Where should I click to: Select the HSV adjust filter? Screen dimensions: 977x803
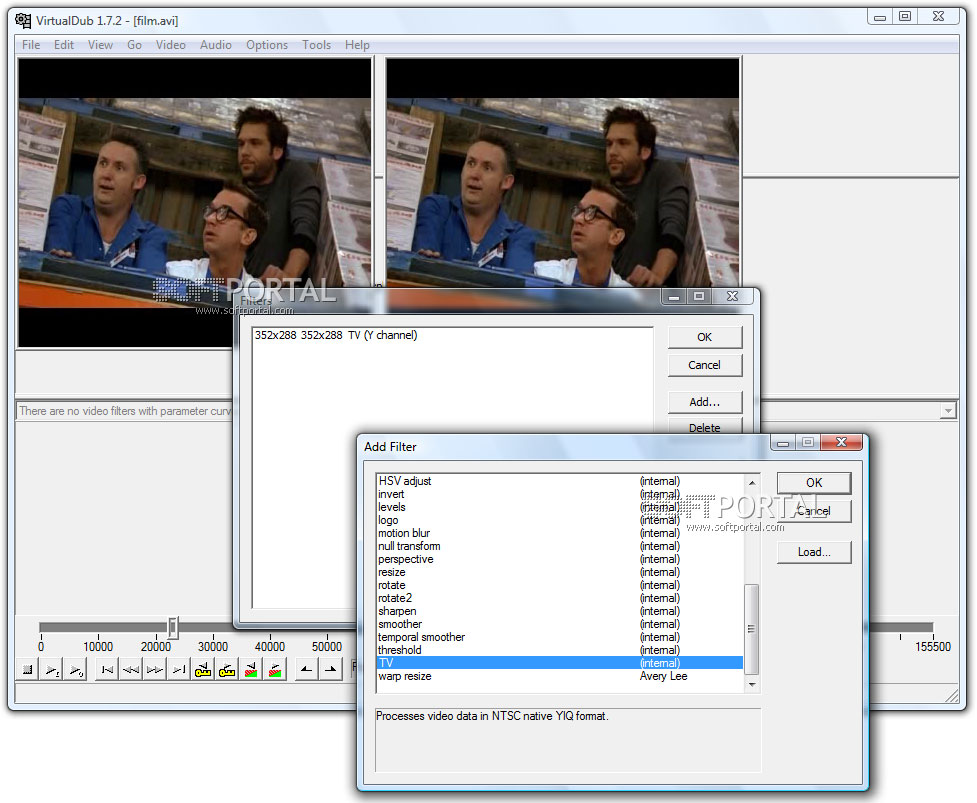click(560, 481)
